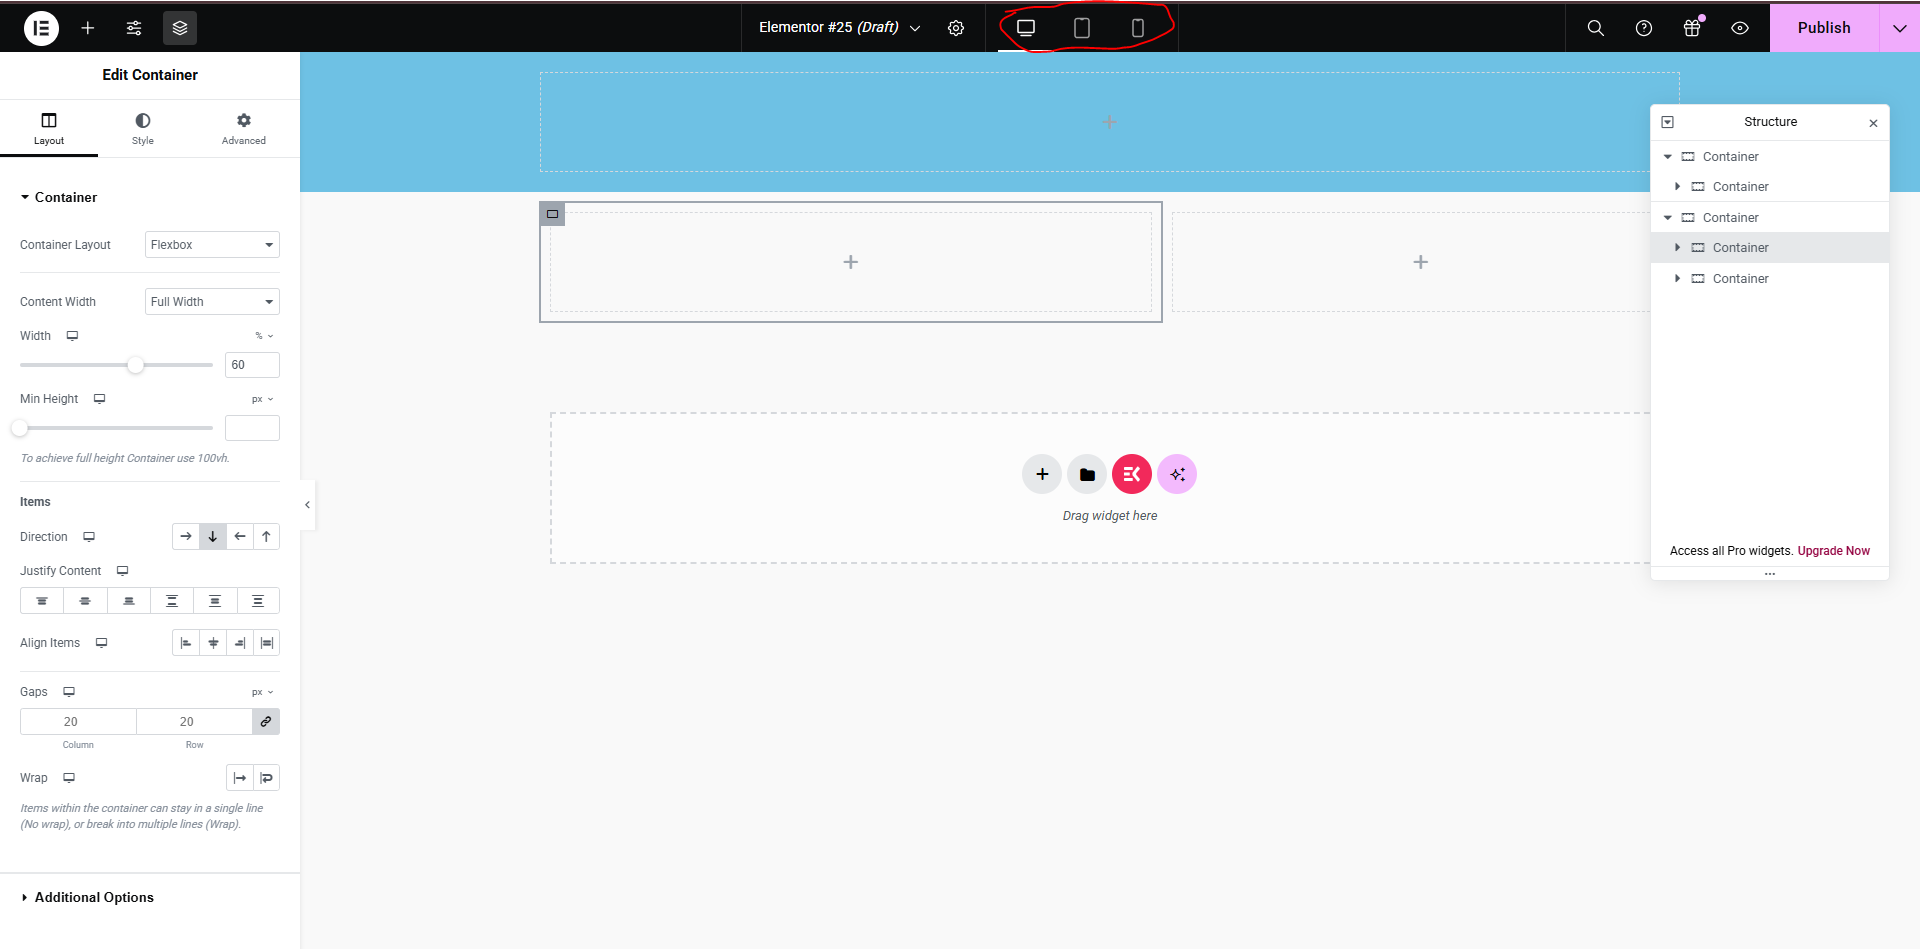Select the No Wrap option icon

pyautogui.click(x=240, y=778)
